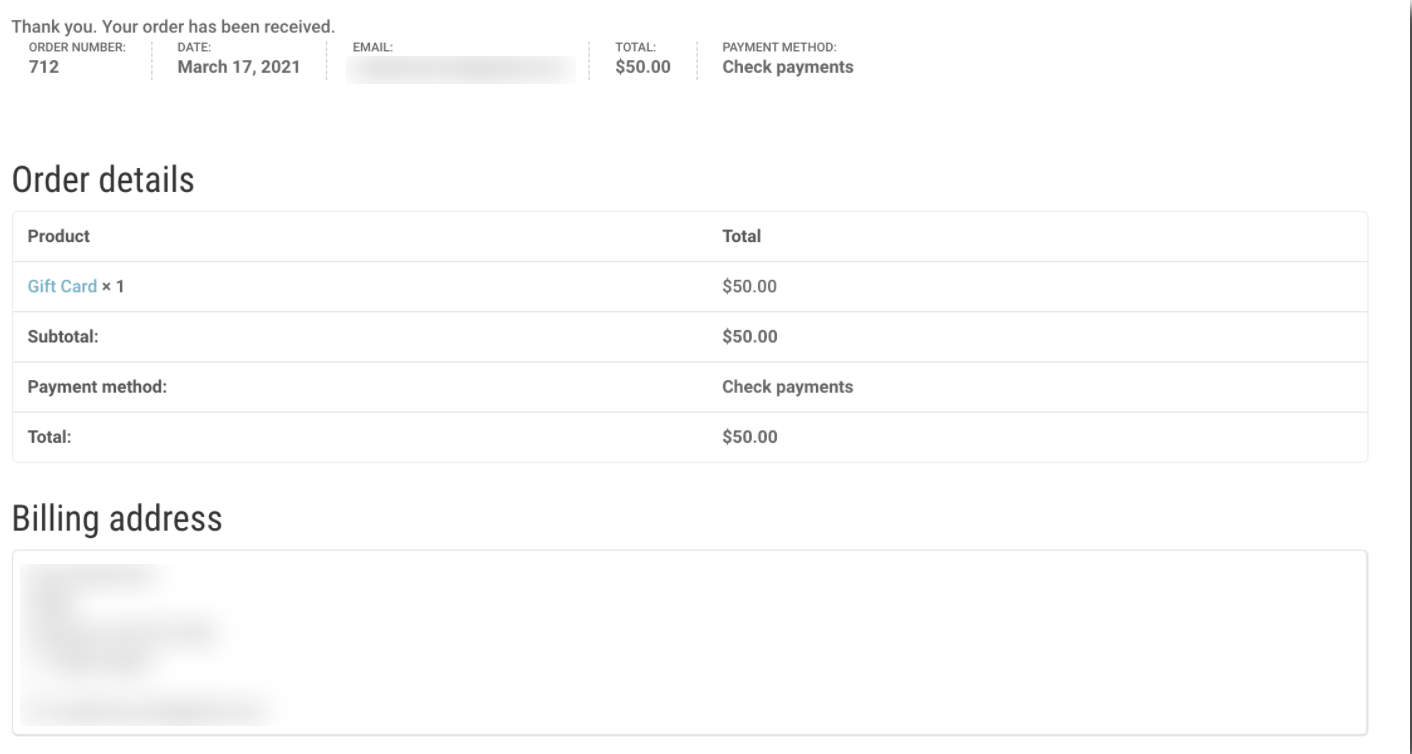This screenshot has width=1412, height=754.
Task: Click the Order details heading
Action: point(78,172)
